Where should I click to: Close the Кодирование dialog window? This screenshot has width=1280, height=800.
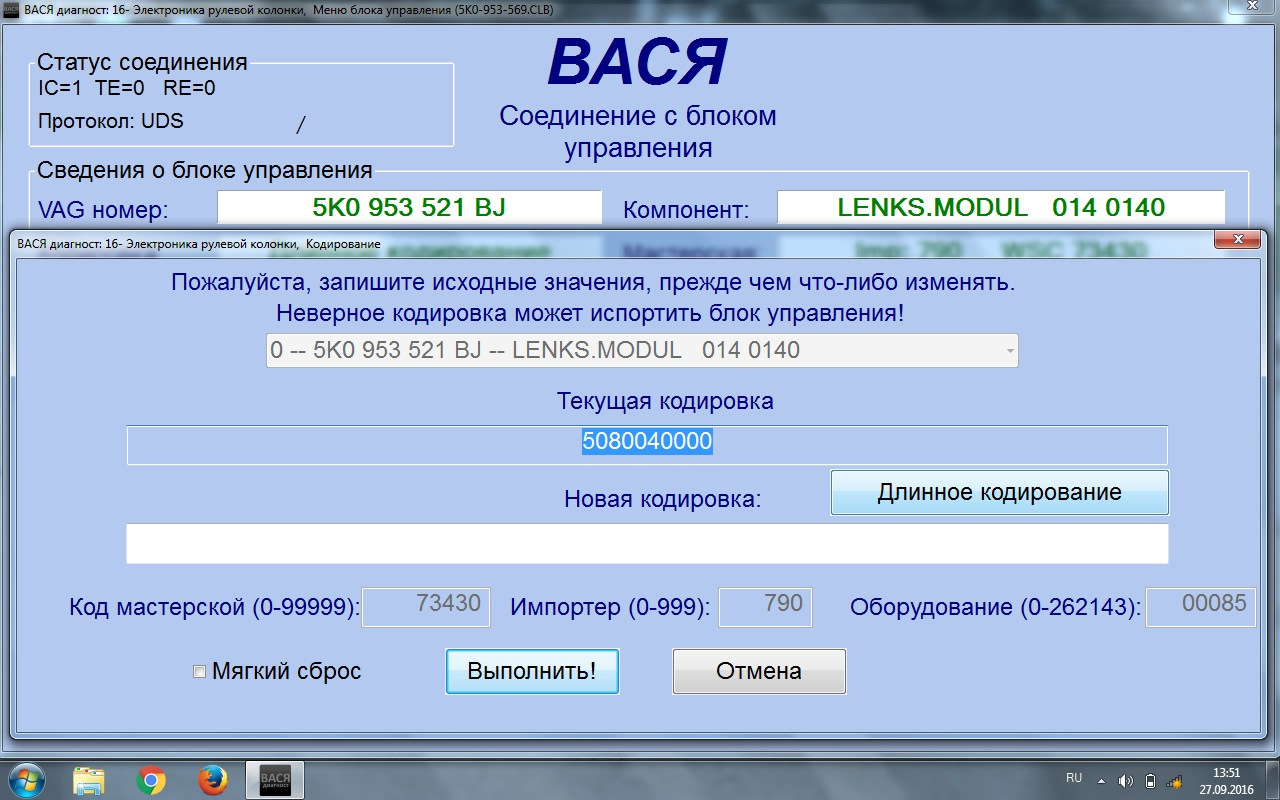1240,240
